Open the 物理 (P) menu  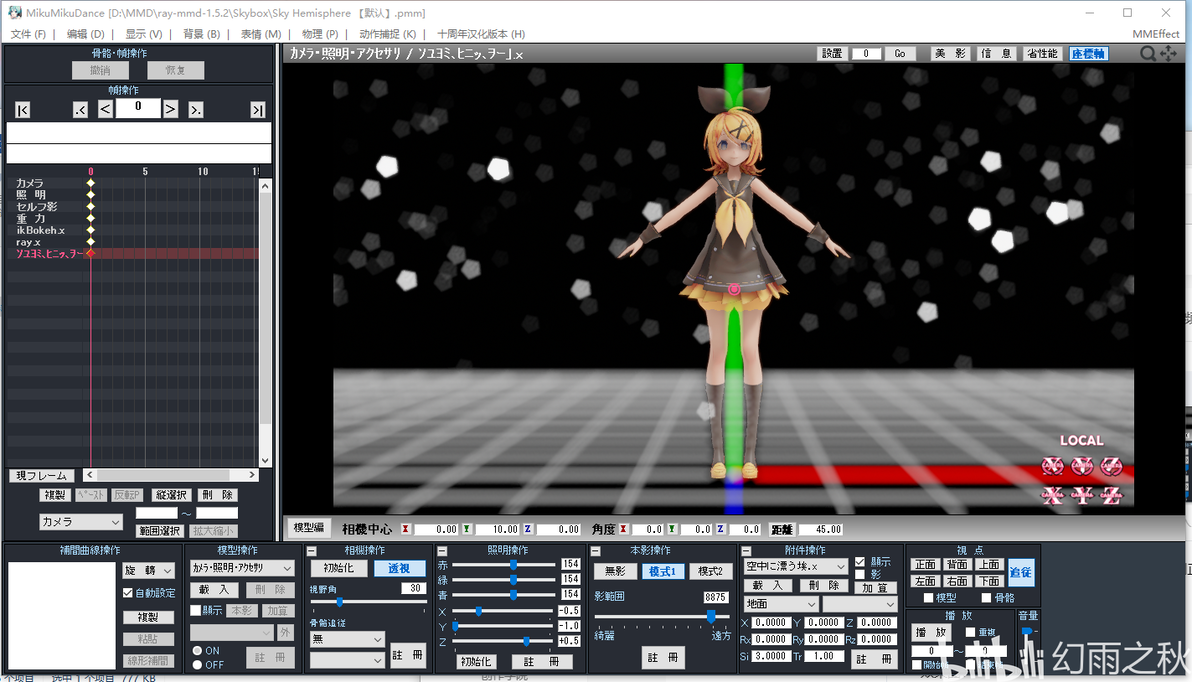320,34
